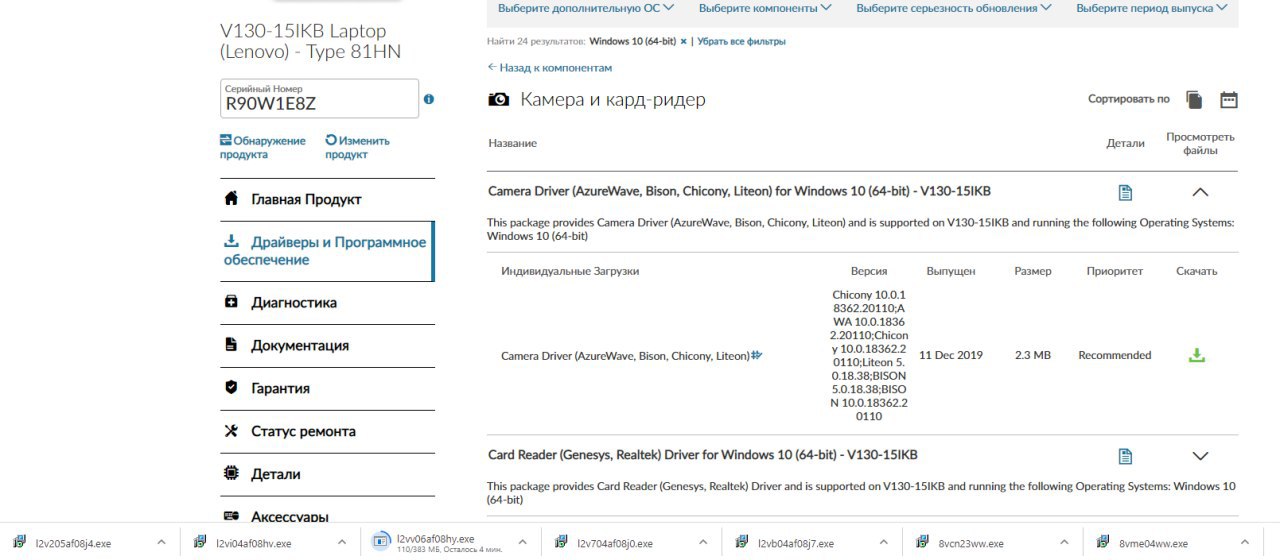Open Drivers and Software menu item
The width and height of the screenshot is (1280, 560).
click(327, 251)
